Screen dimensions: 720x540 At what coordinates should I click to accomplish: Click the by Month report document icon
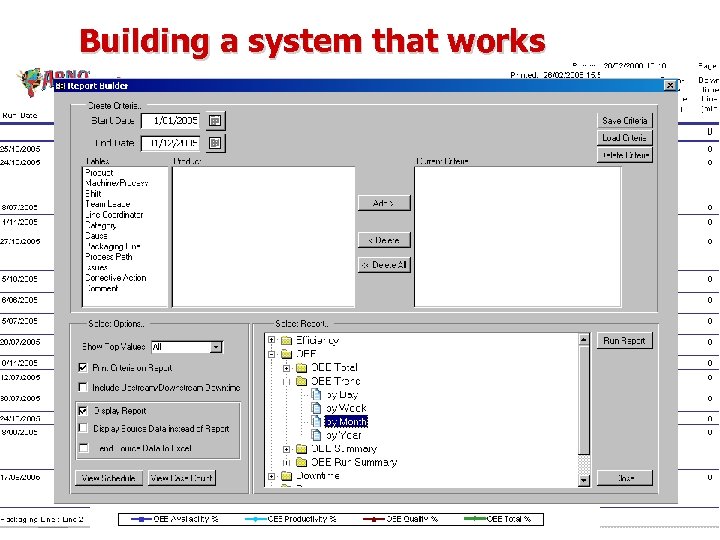click(x=316, y=421)
